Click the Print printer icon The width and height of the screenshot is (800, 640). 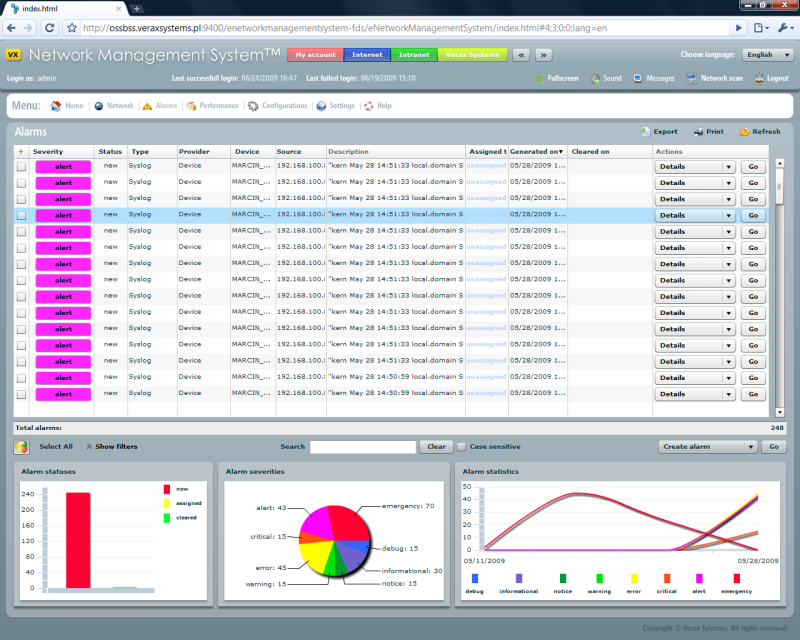click(x=698, y=132)
